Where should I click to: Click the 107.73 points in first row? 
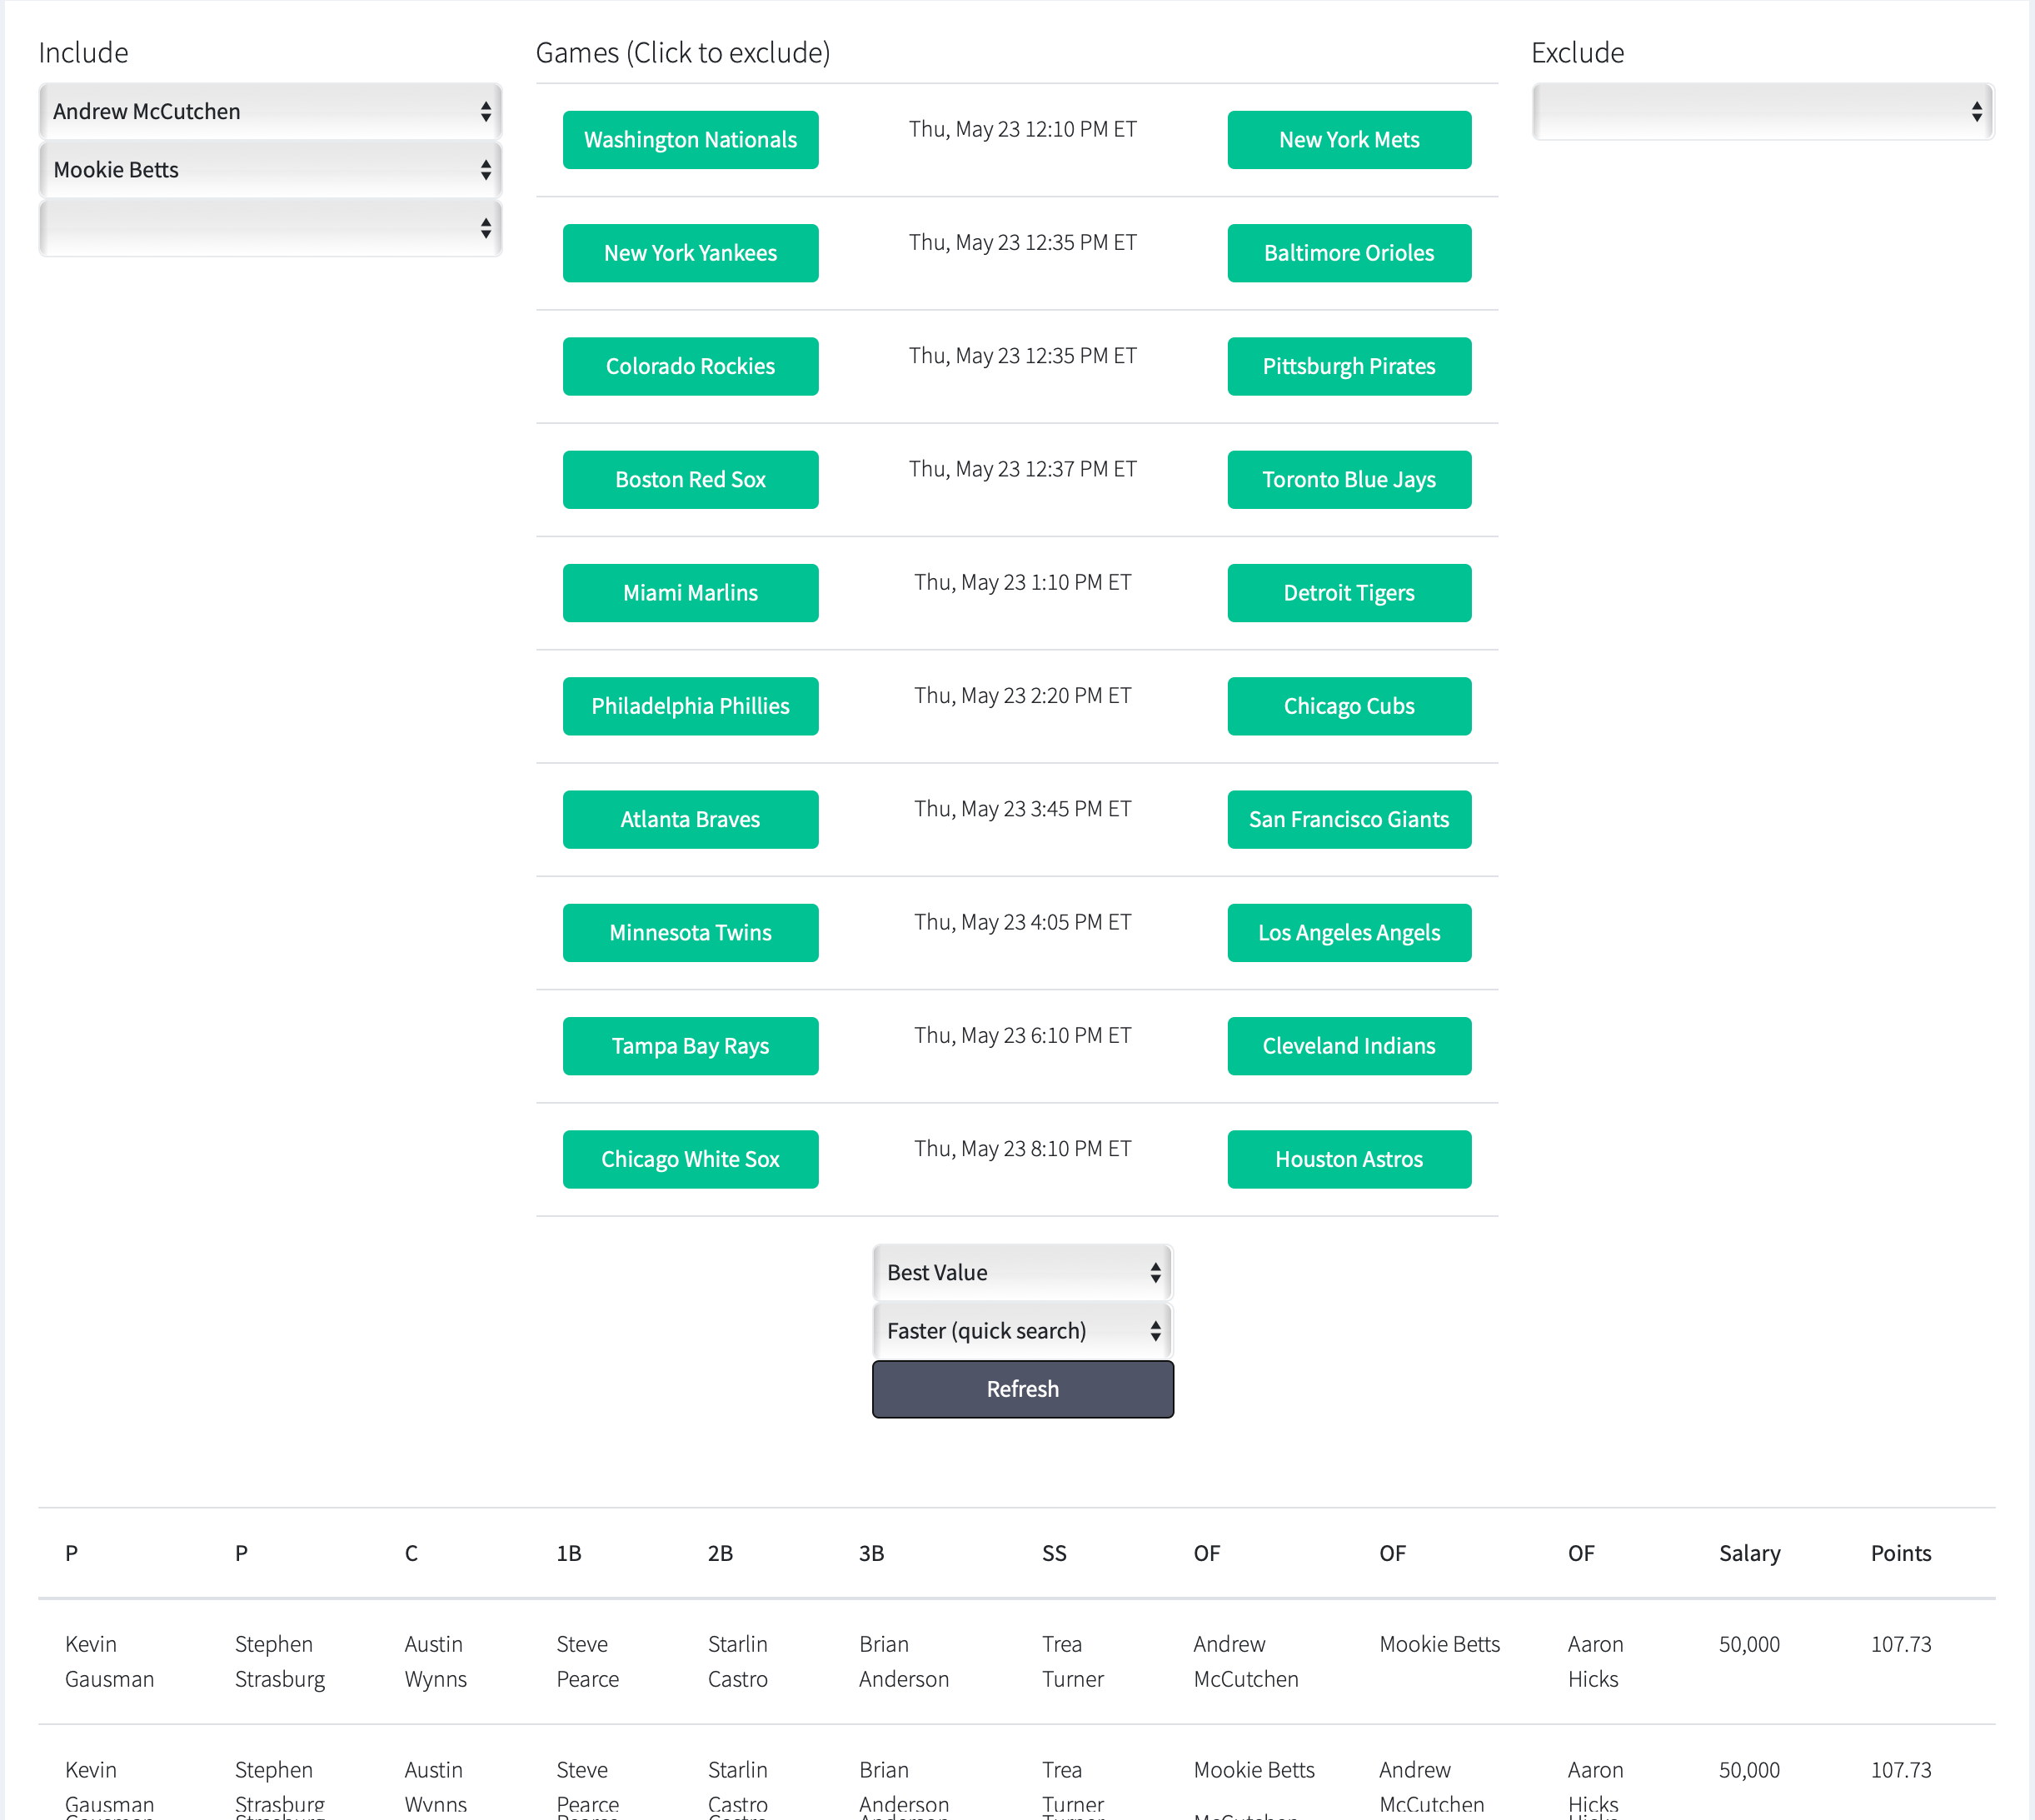point(1901,1644)
